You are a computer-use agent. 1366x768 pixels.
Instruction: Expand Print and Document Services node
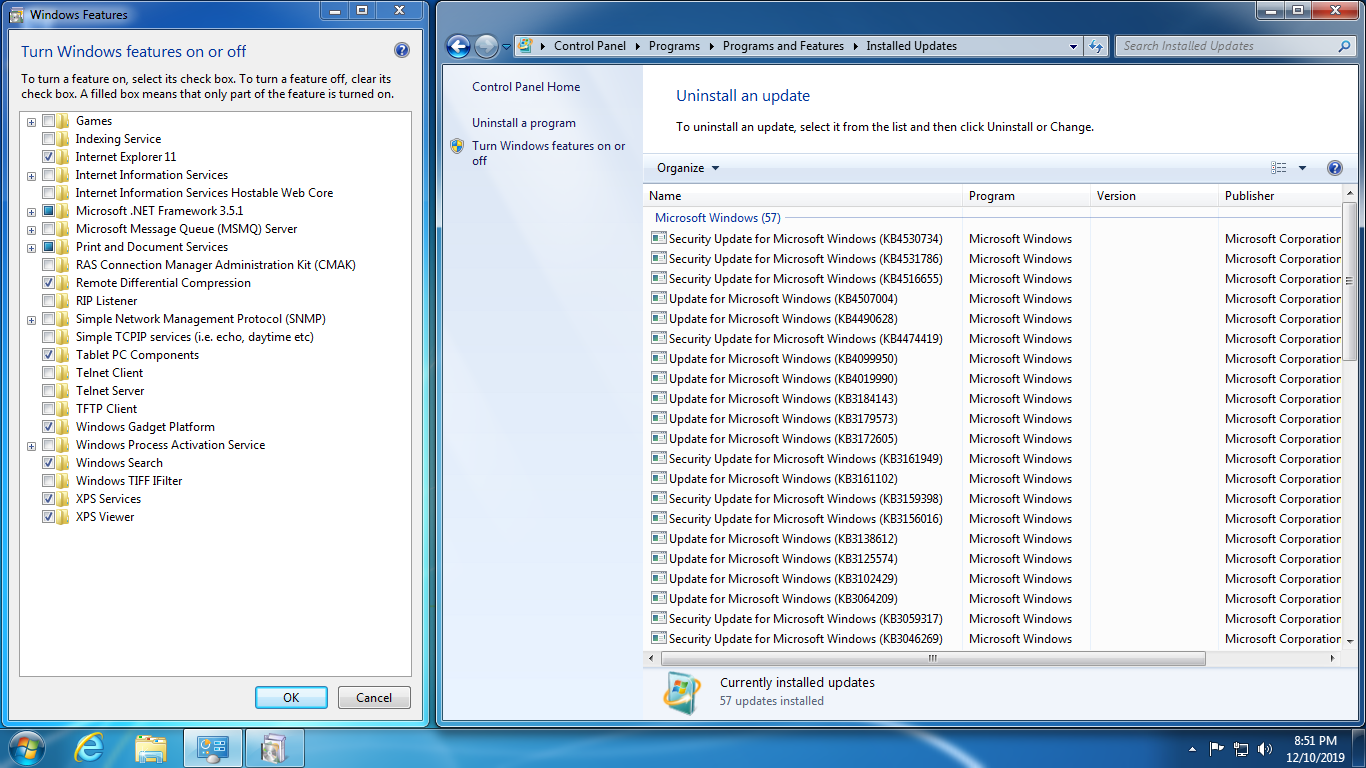tap(32, 247)
